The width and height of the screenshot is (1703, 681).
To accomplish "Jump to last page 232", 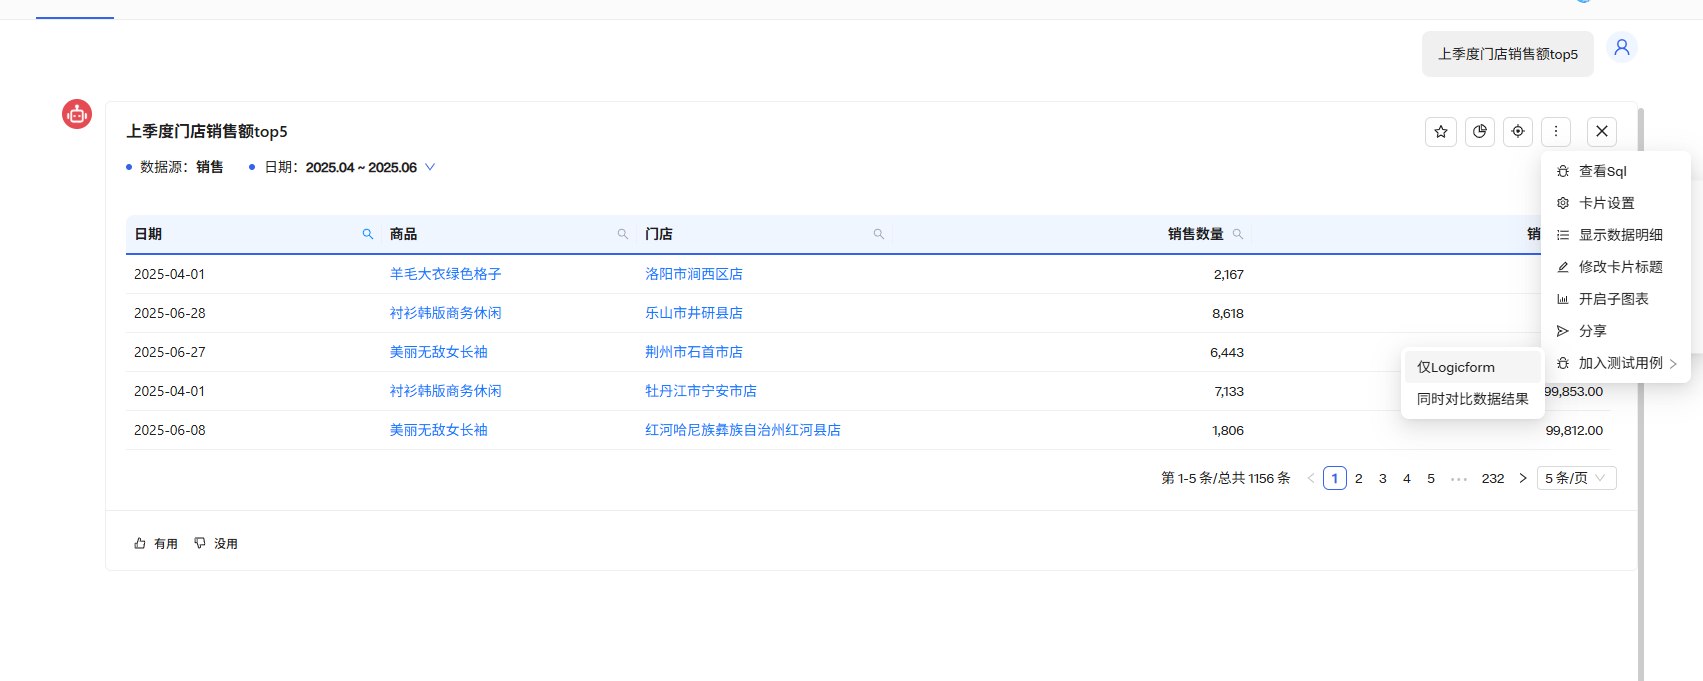I will 1493,478.
